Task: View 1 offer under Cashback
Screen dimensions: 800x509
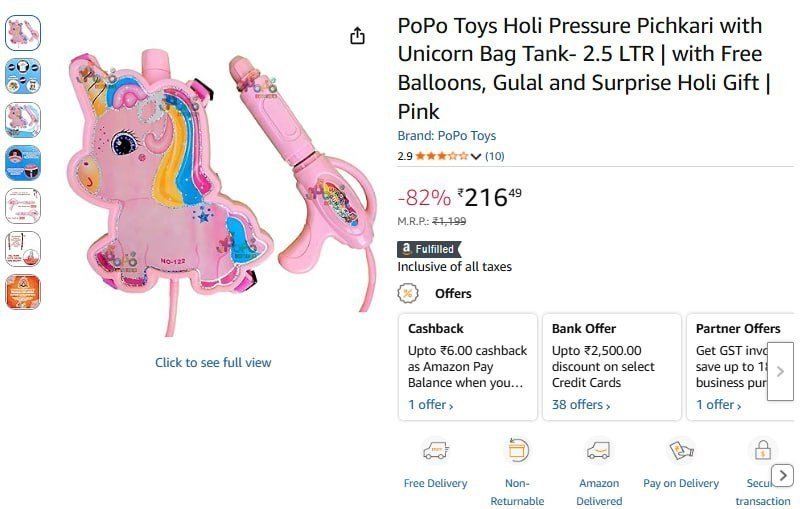Action: 430,404
